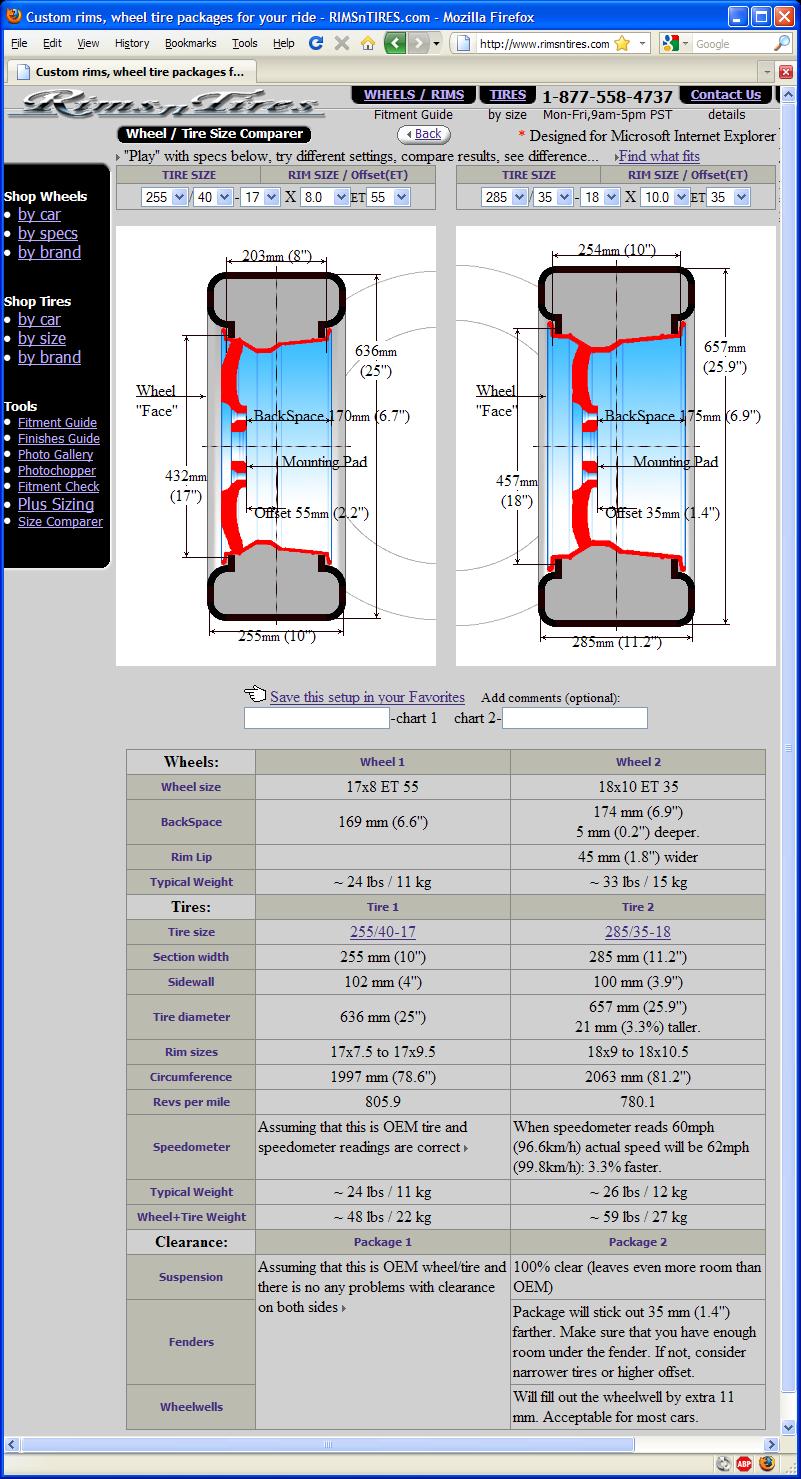Click the browser Reload icon
Image resolution: width=801 pixels, height=1479 pixels.
(x=317, y=43)
